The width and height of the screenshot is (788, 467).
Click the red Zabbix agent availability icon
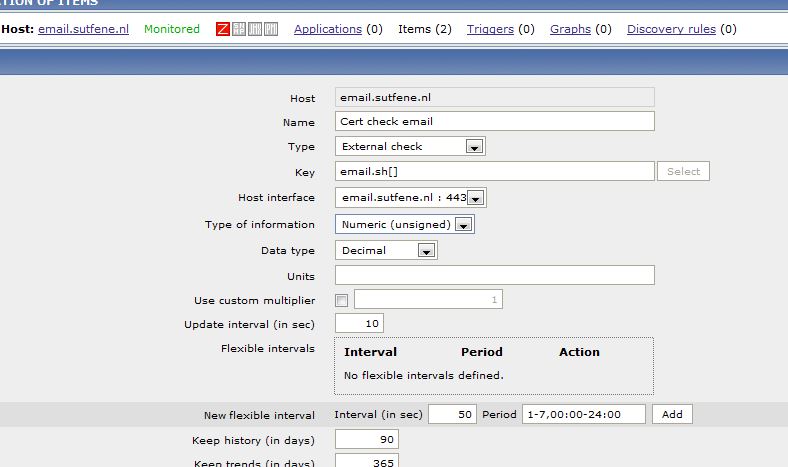click(x=223, y=29)
